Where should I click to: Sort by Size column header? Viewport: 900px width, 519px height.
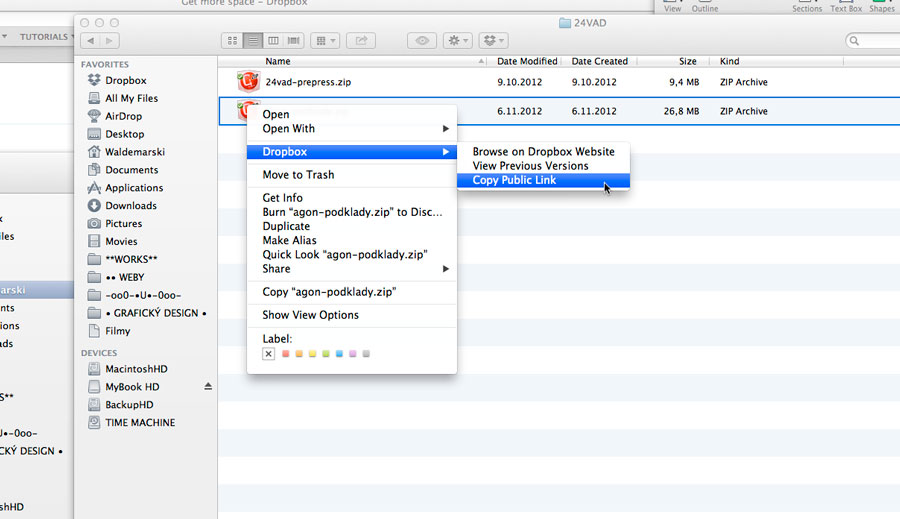tap(687, 61)
